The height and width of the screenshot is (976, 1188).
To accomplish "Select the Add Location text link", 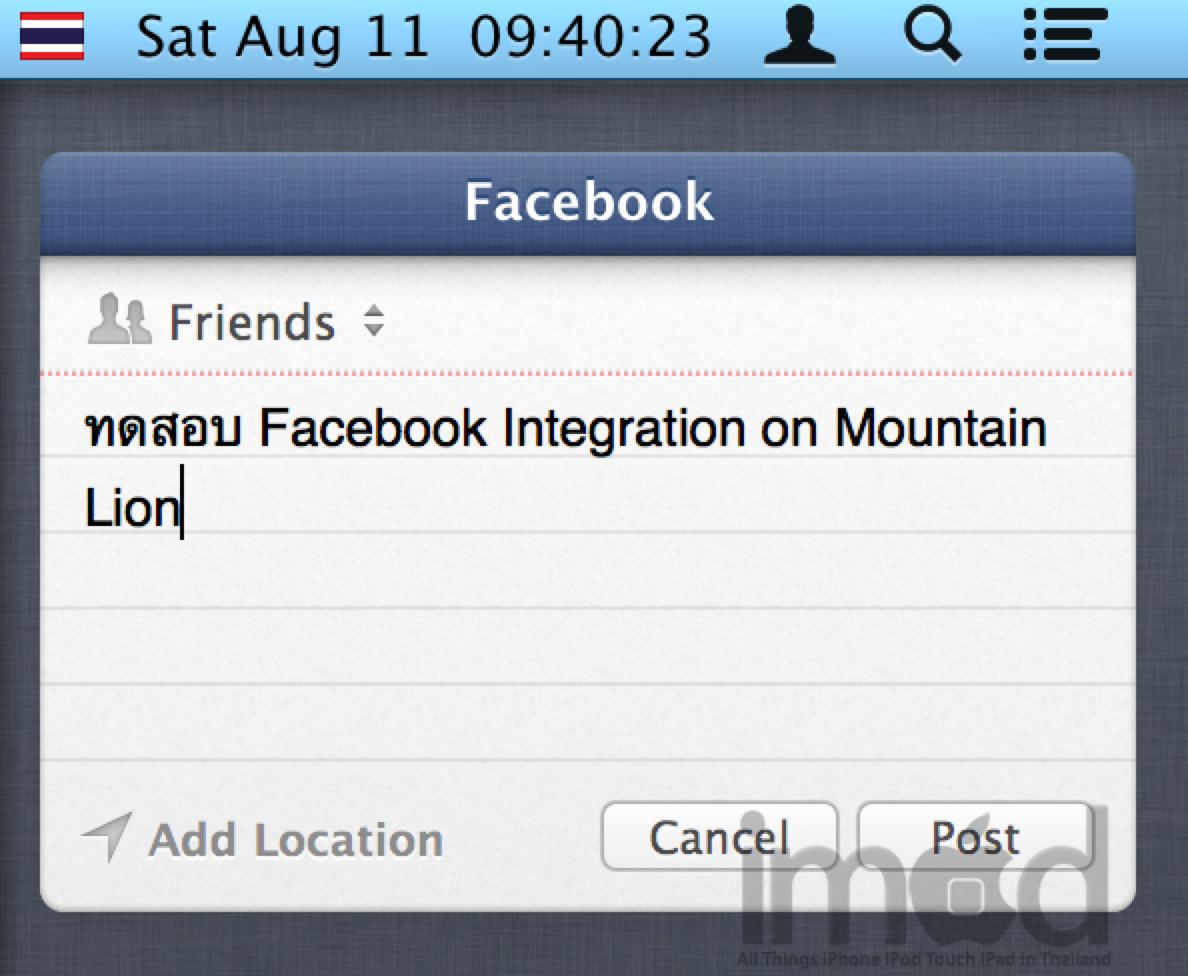I will coord(296,840).
